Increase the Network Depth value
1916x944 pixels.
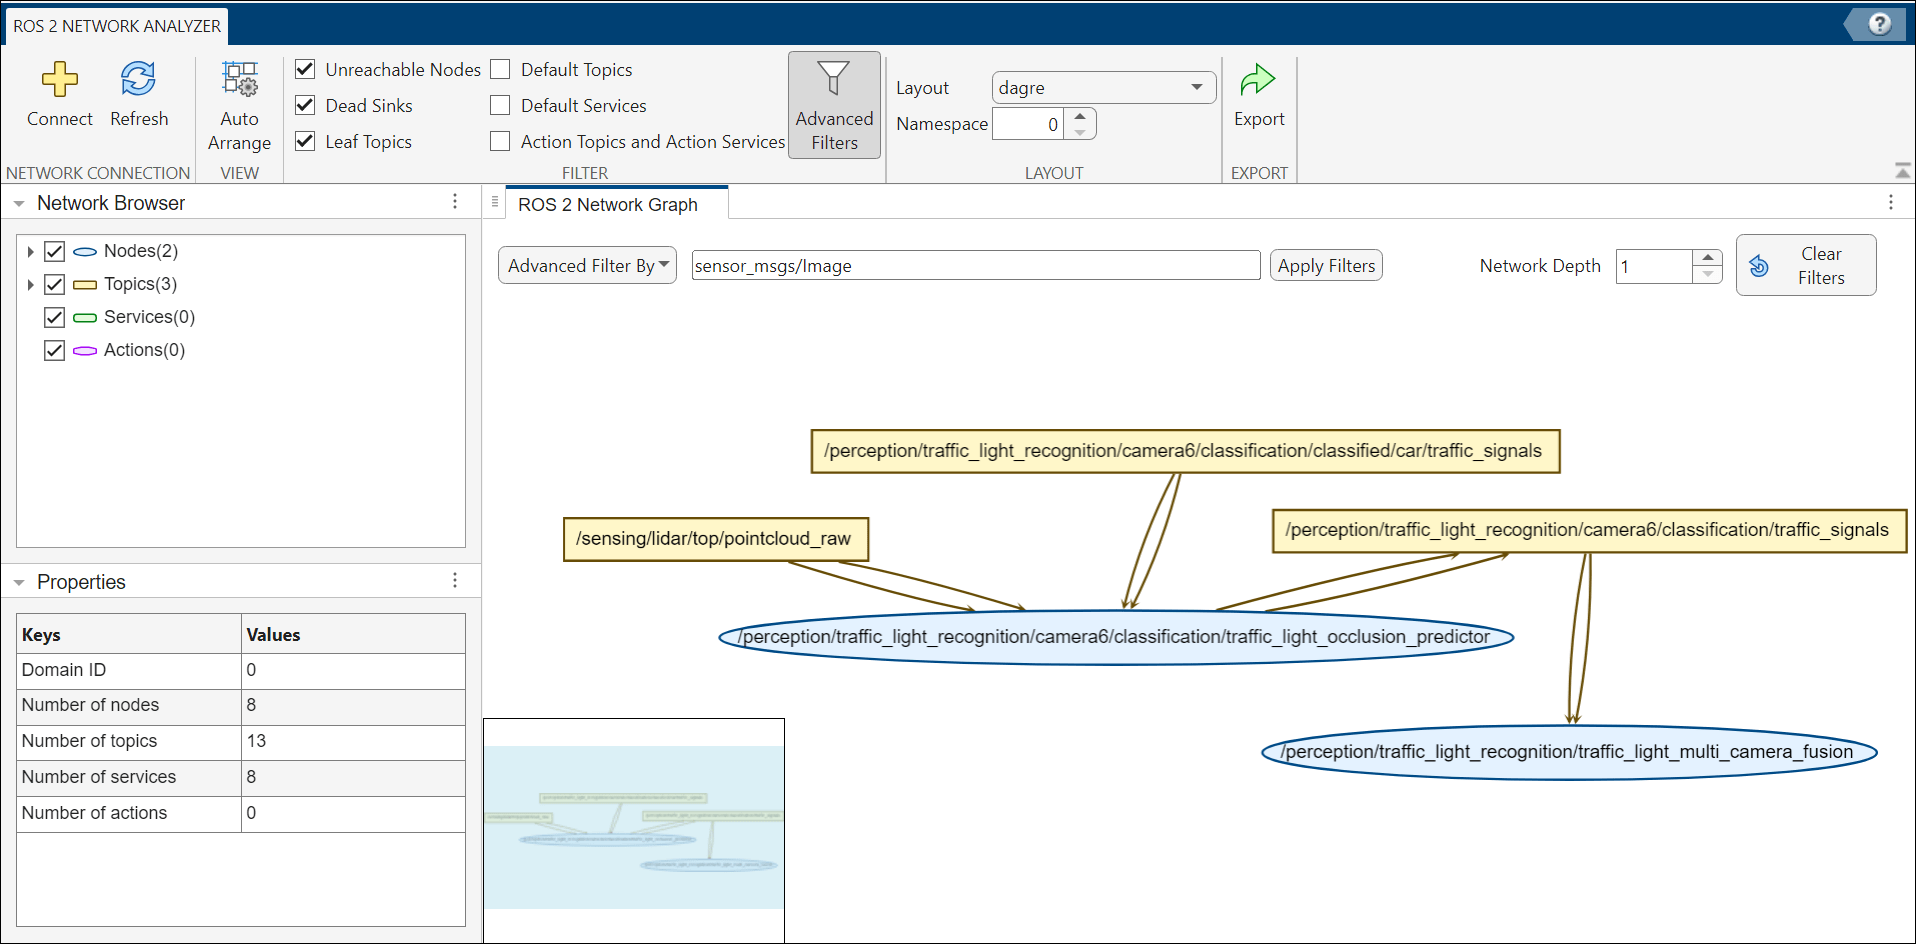pyautogui.click(x=1708, y=258)
